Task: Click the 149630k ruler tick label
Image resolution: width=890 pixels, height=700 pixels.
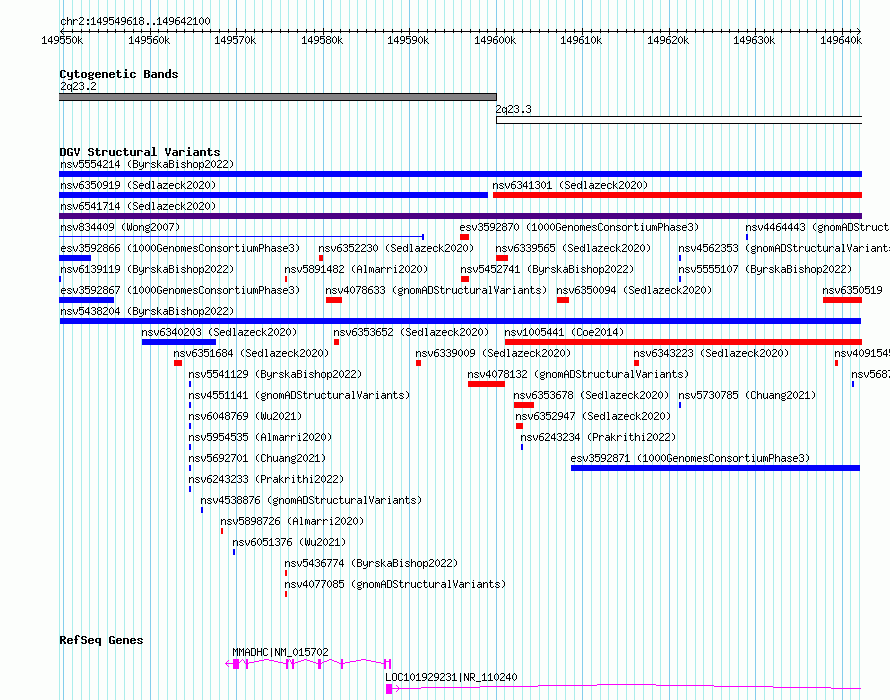Action: pyautogui.click(x=754, y=40)
